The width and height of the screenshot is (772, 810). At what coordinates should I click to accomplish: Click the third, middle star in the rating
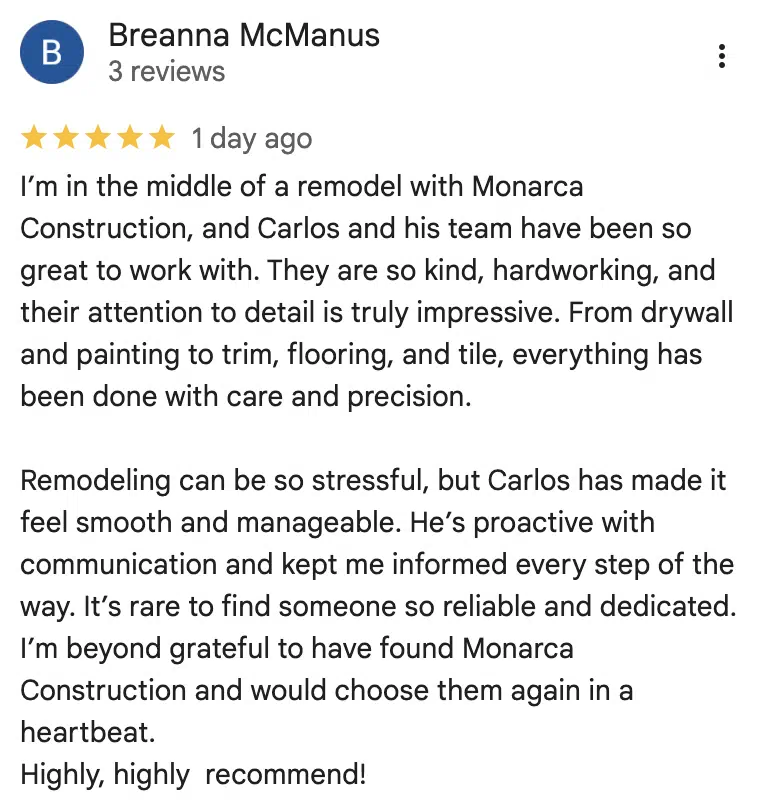98,139
